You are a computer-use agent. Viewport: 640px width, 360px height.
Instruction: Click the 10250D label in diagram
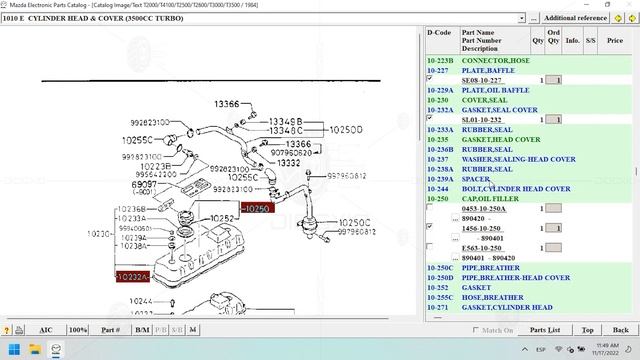point(346,130)
